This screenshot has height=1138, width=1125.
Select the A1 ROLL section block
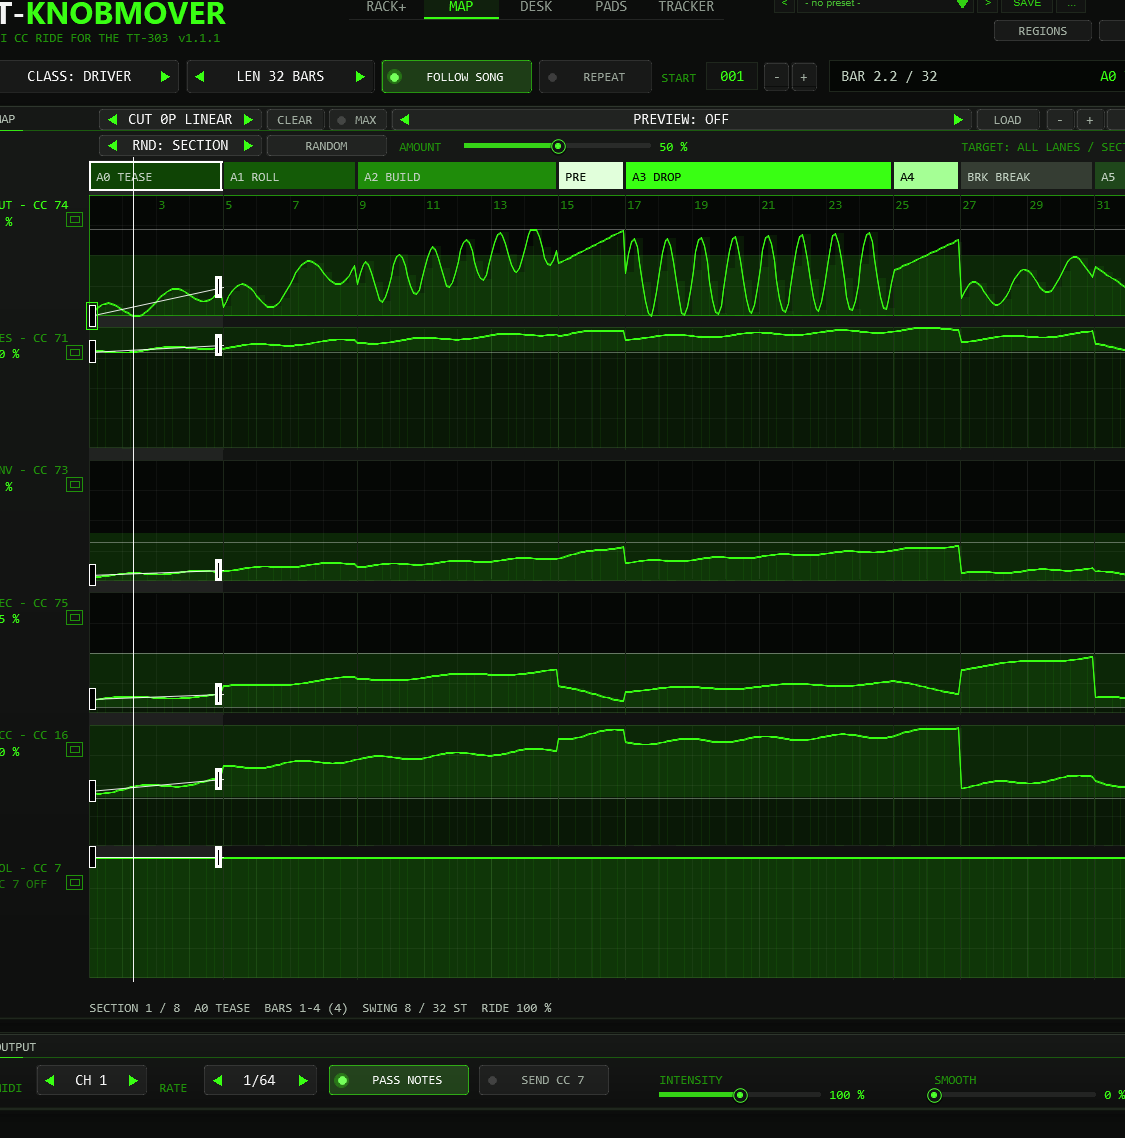point(289,176)
